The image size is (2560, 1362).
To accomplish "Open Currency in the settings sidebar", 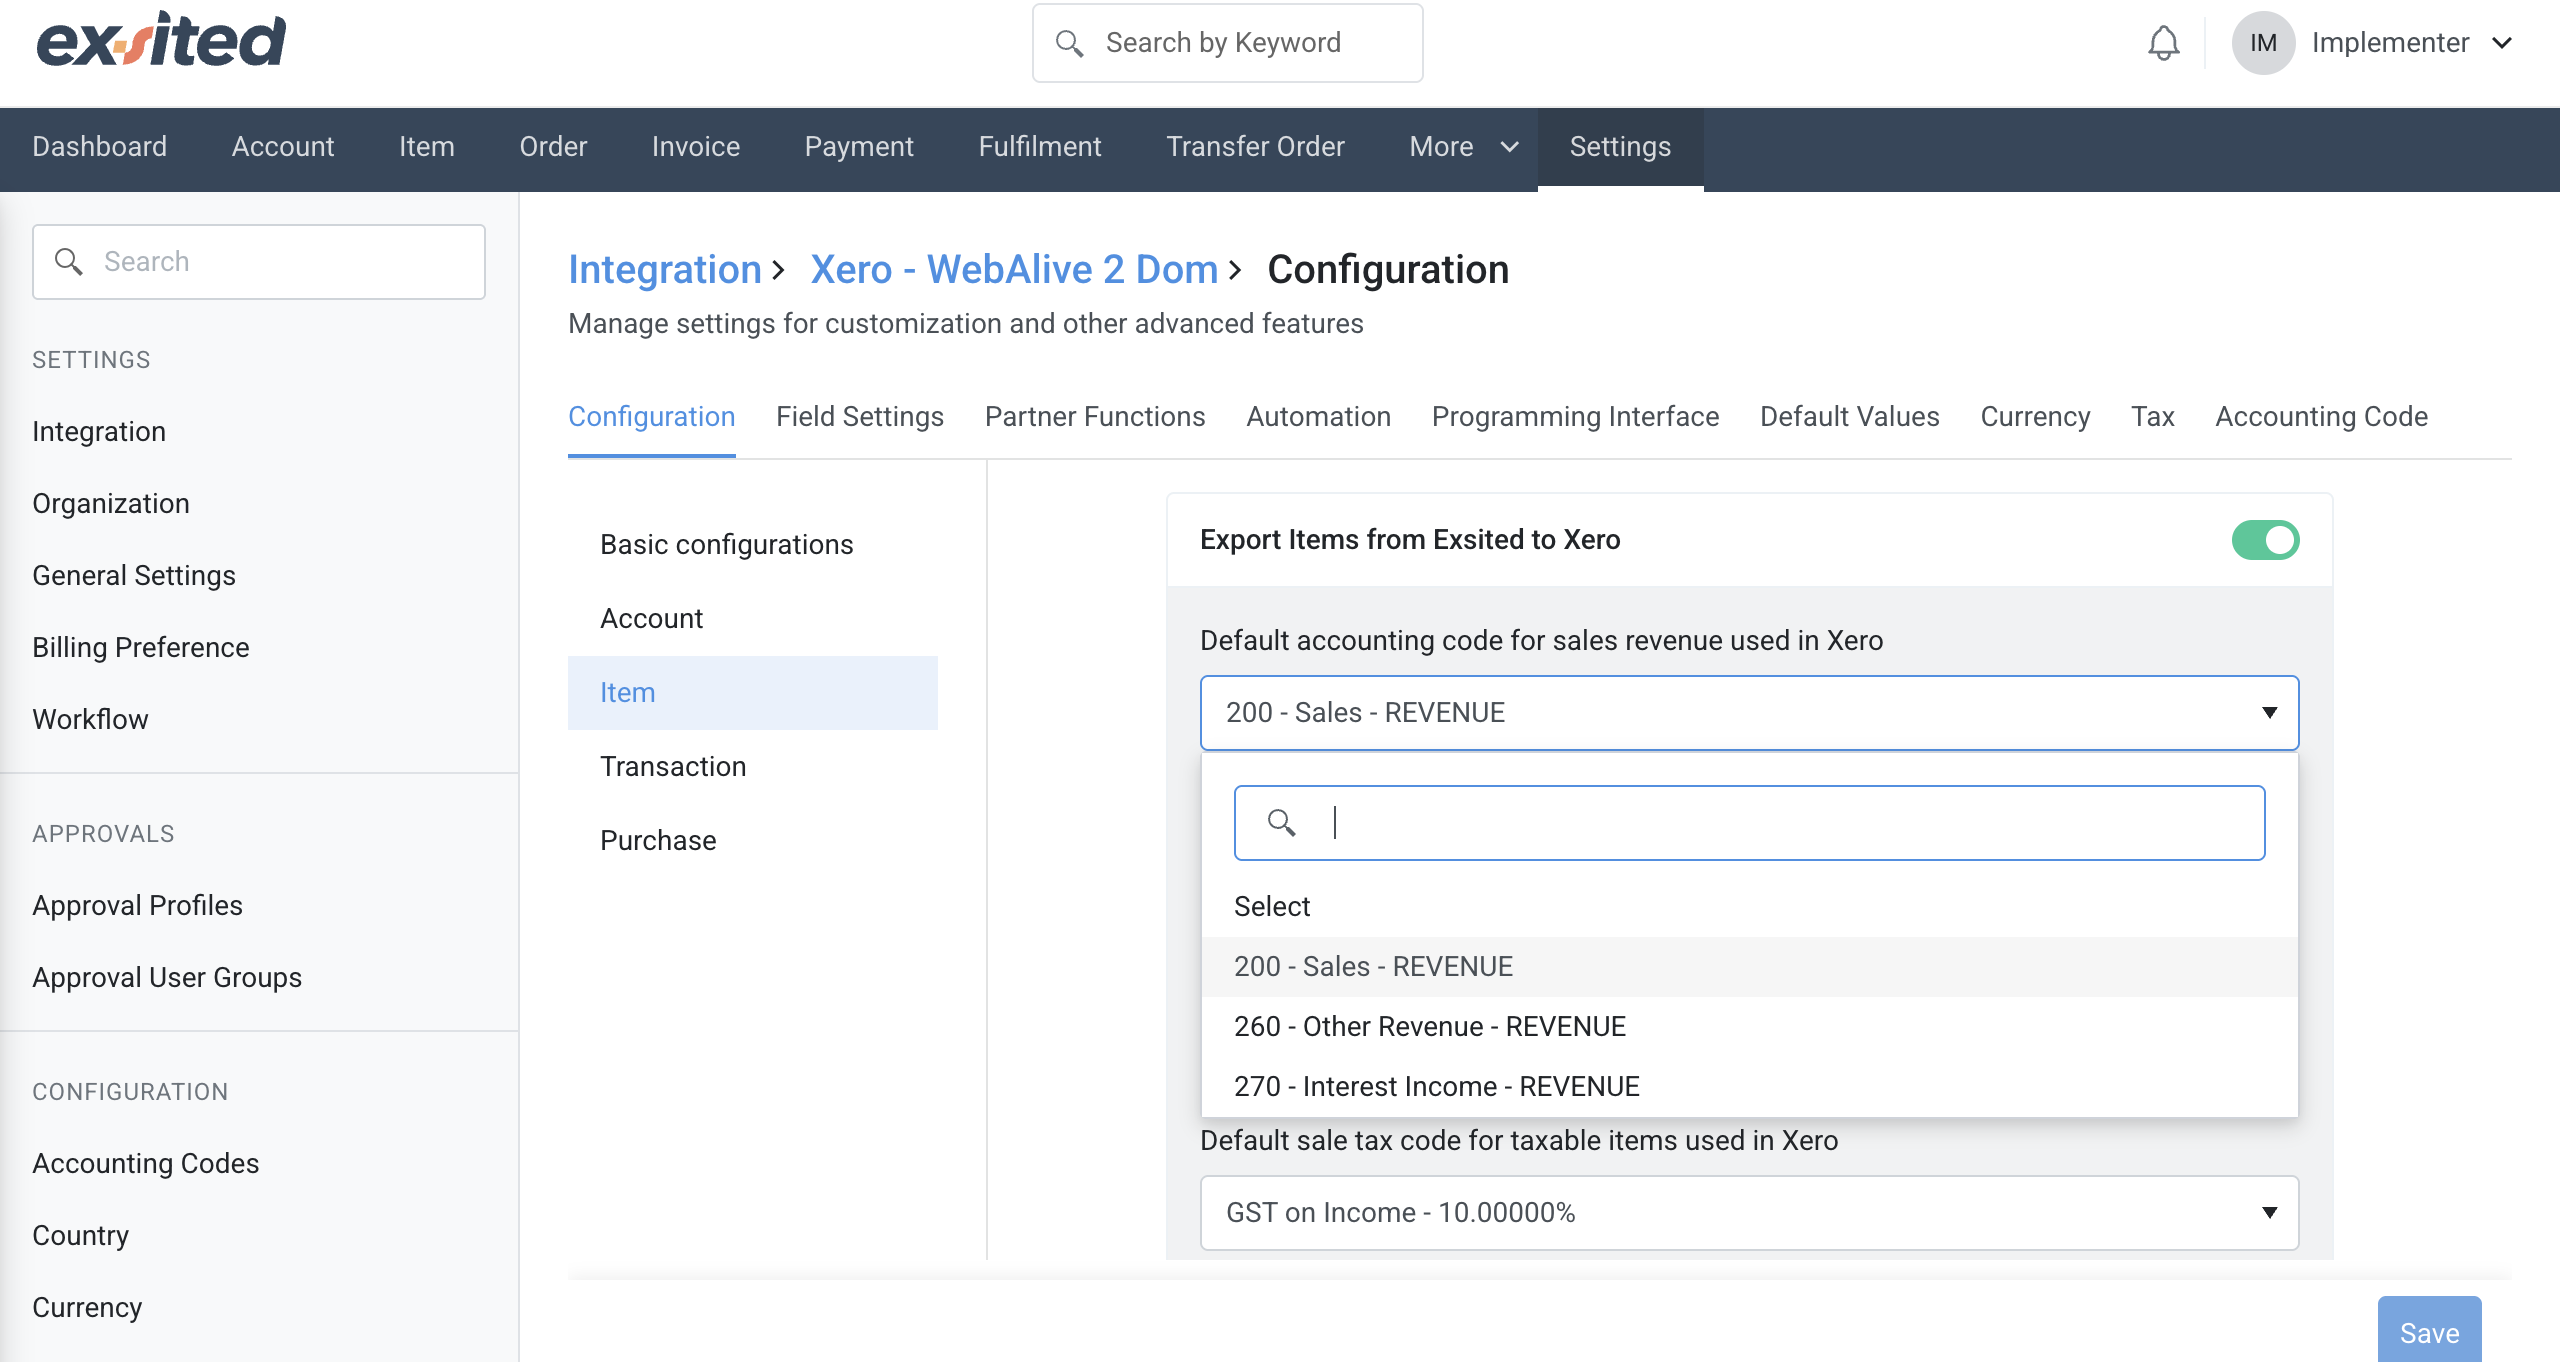I will [x=87, y=1307].
